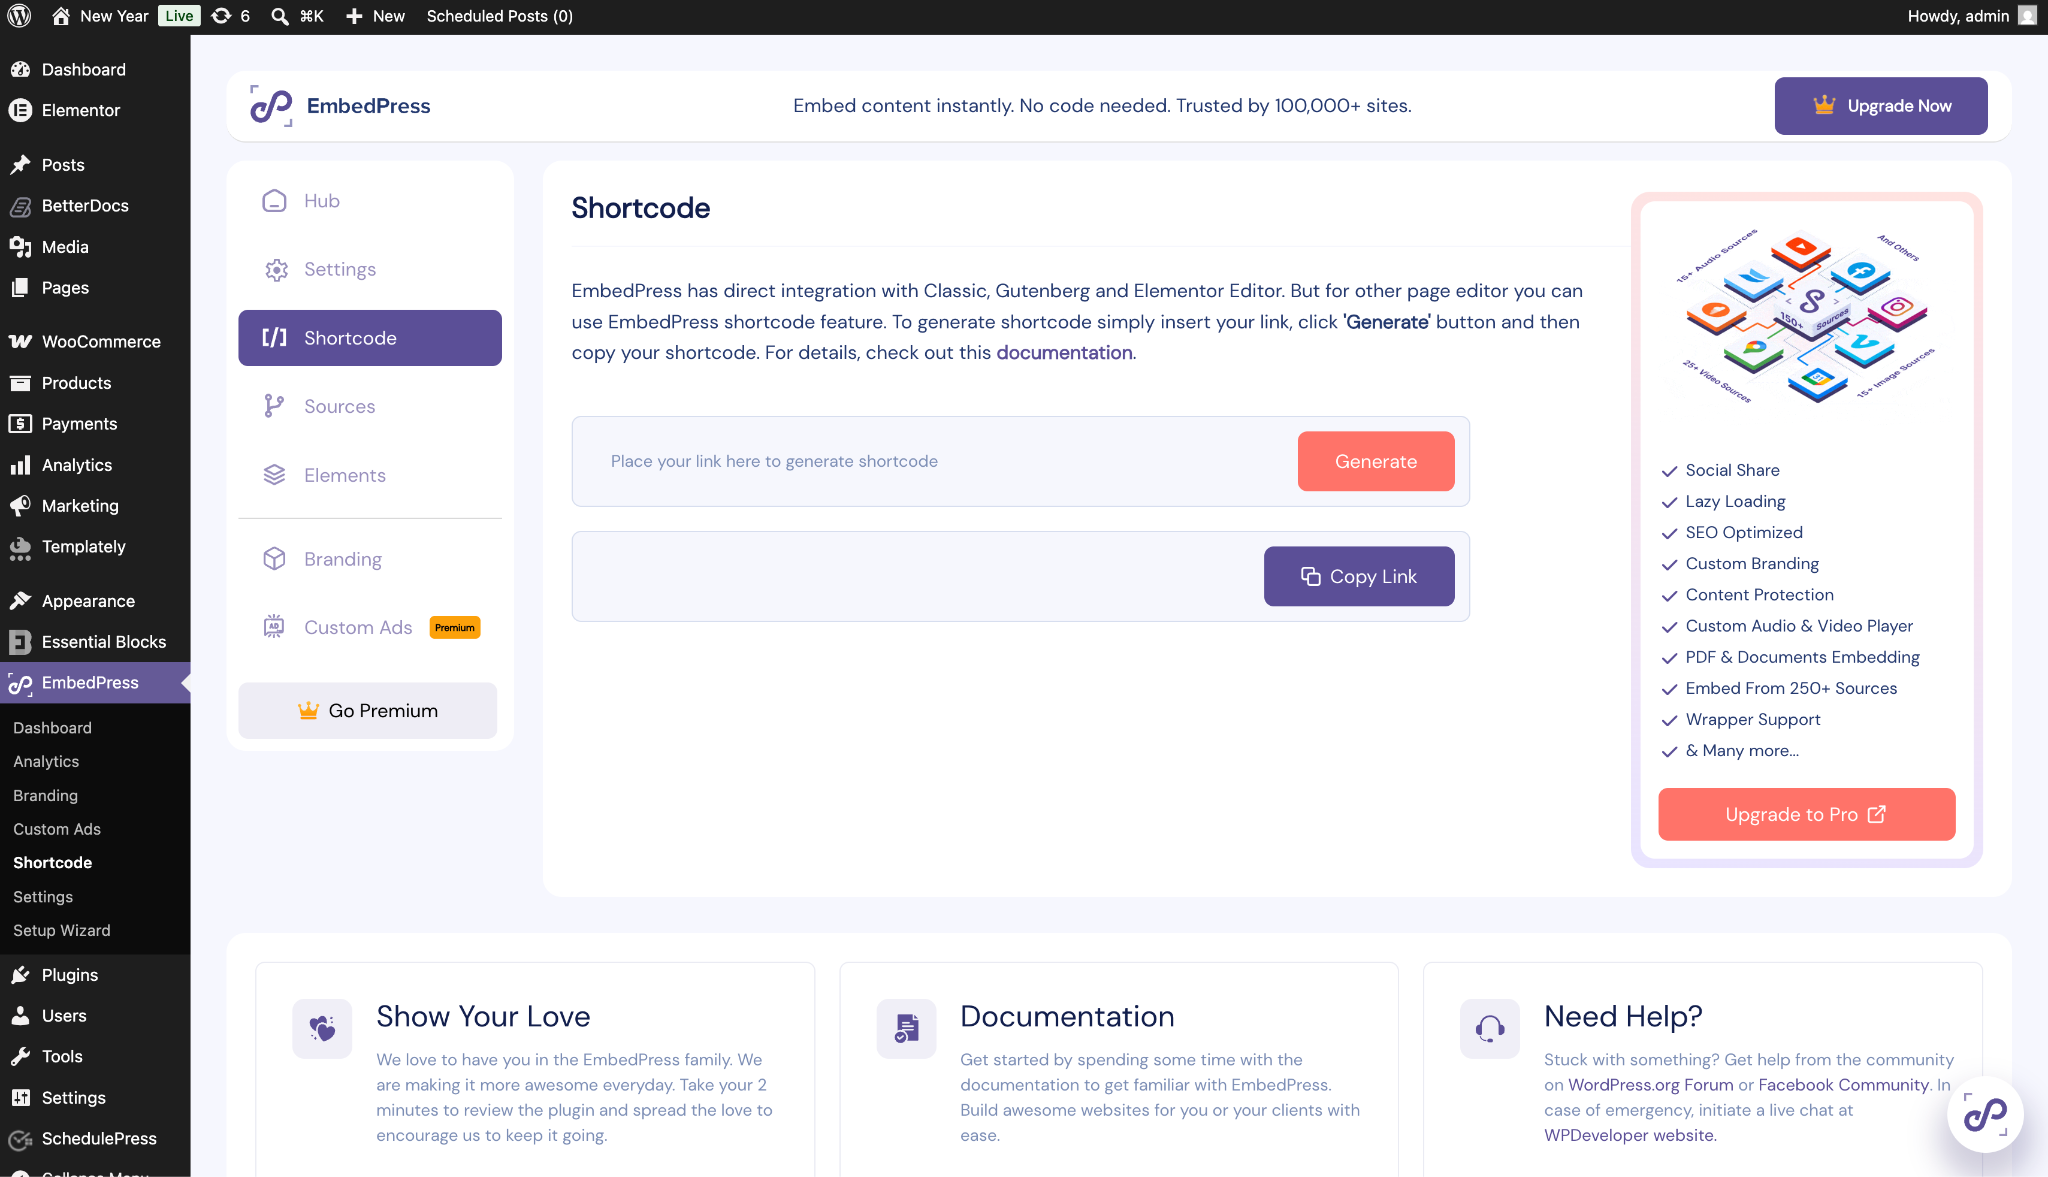
Task: Click the Tools wrench icon
Action: click(x=20, y=1057)
